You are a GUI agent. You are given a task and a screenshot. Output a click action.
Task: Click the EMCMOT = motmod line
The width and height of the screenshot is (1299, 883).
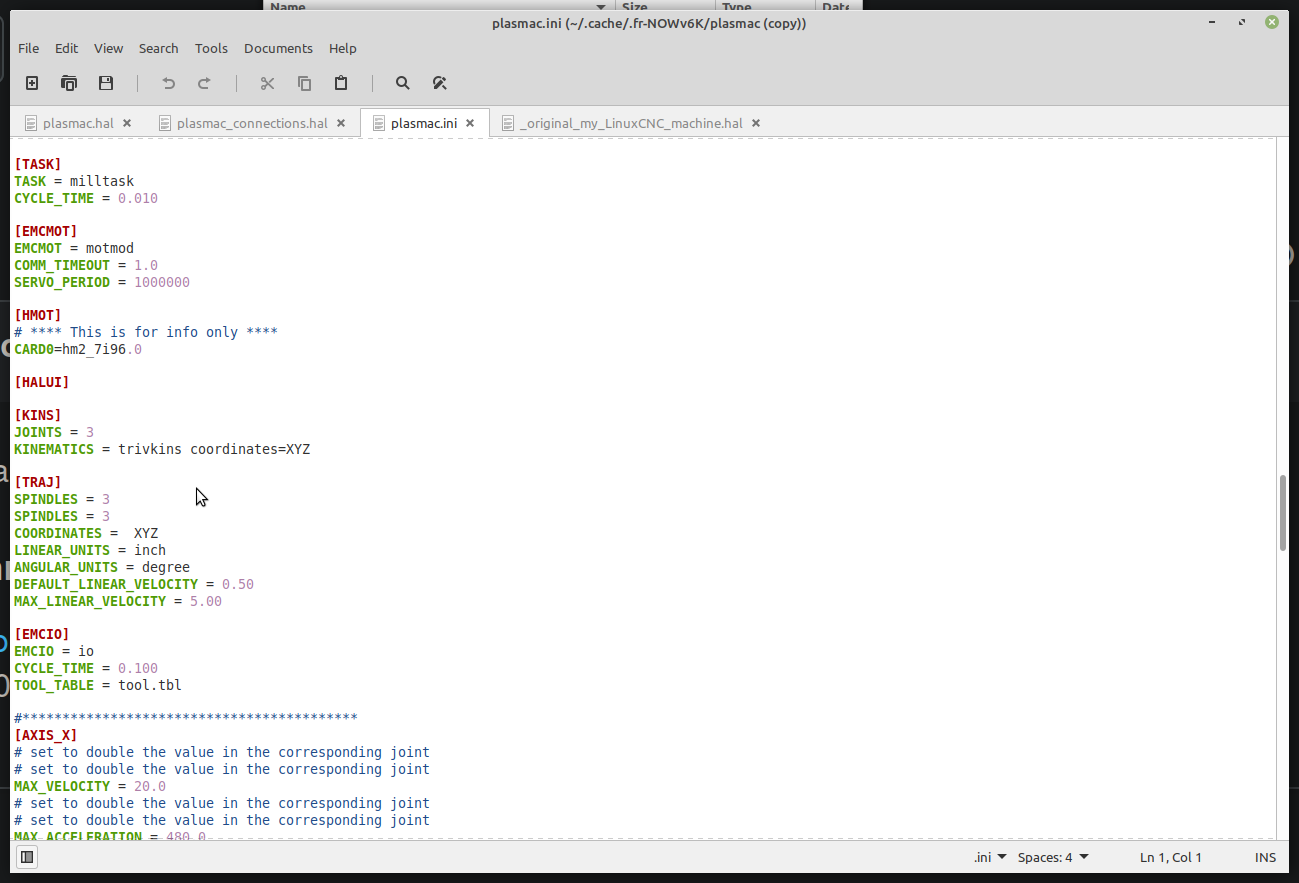point(74,248)
